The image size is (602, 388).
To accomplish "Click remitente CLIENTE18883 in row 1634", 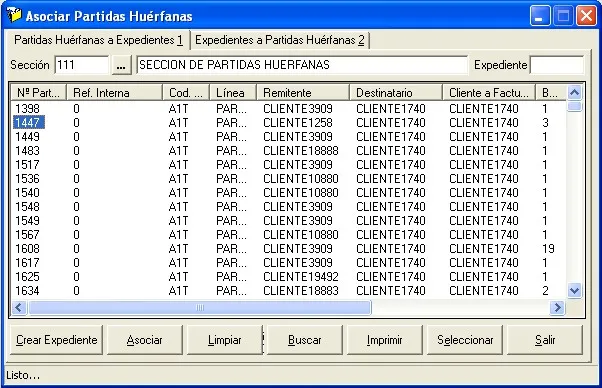I will [301, 291].
